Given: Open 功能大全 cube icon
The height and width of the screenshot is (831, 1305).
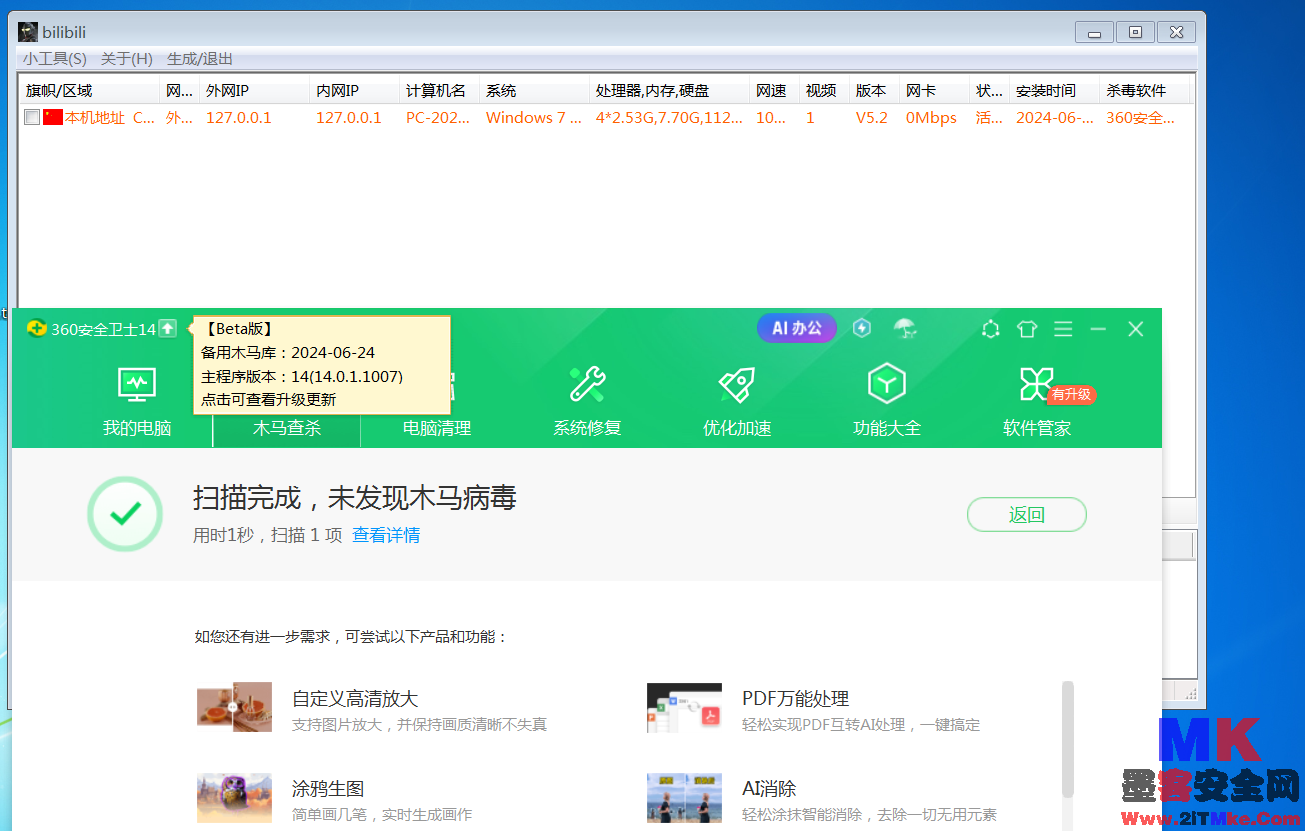Looking at the screenshot, I should click(887, 384).
